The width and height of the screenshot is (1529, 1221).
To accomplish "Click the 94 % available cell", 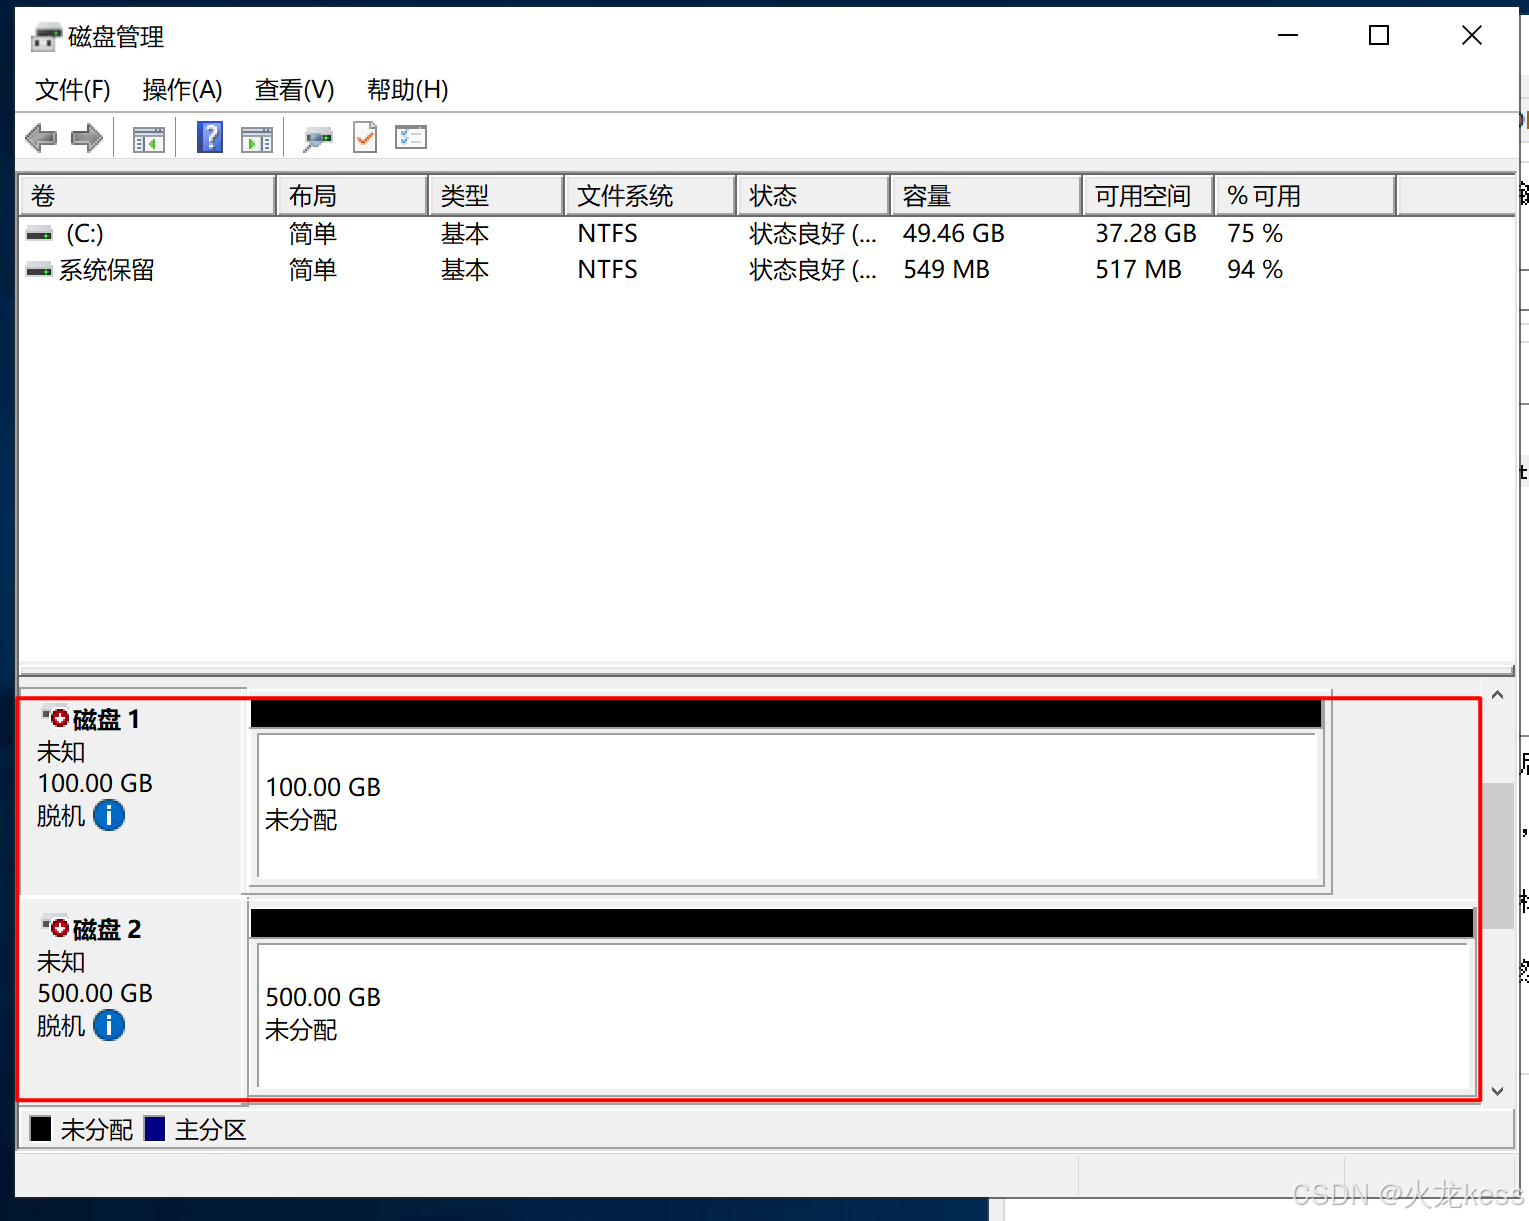I will [x=1255, y=270].
